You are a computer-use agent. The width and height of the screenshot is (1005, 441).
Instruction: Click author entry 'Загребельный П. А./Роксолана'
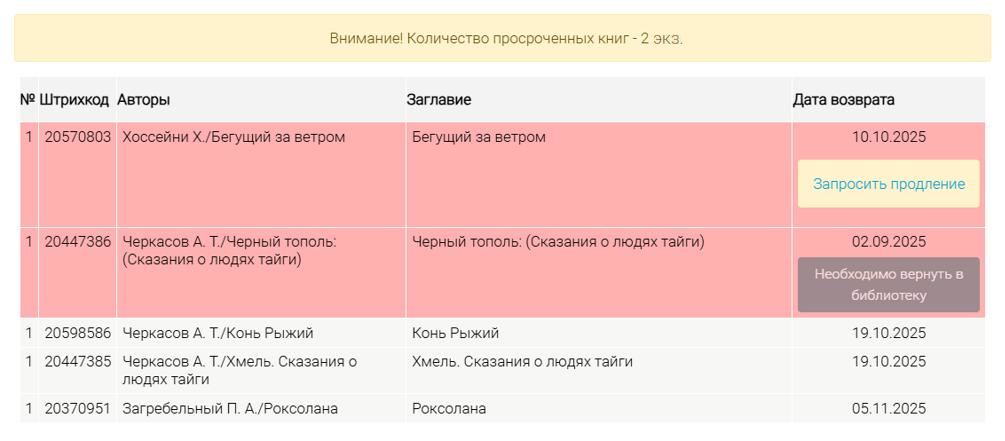[x=230, y=409]
